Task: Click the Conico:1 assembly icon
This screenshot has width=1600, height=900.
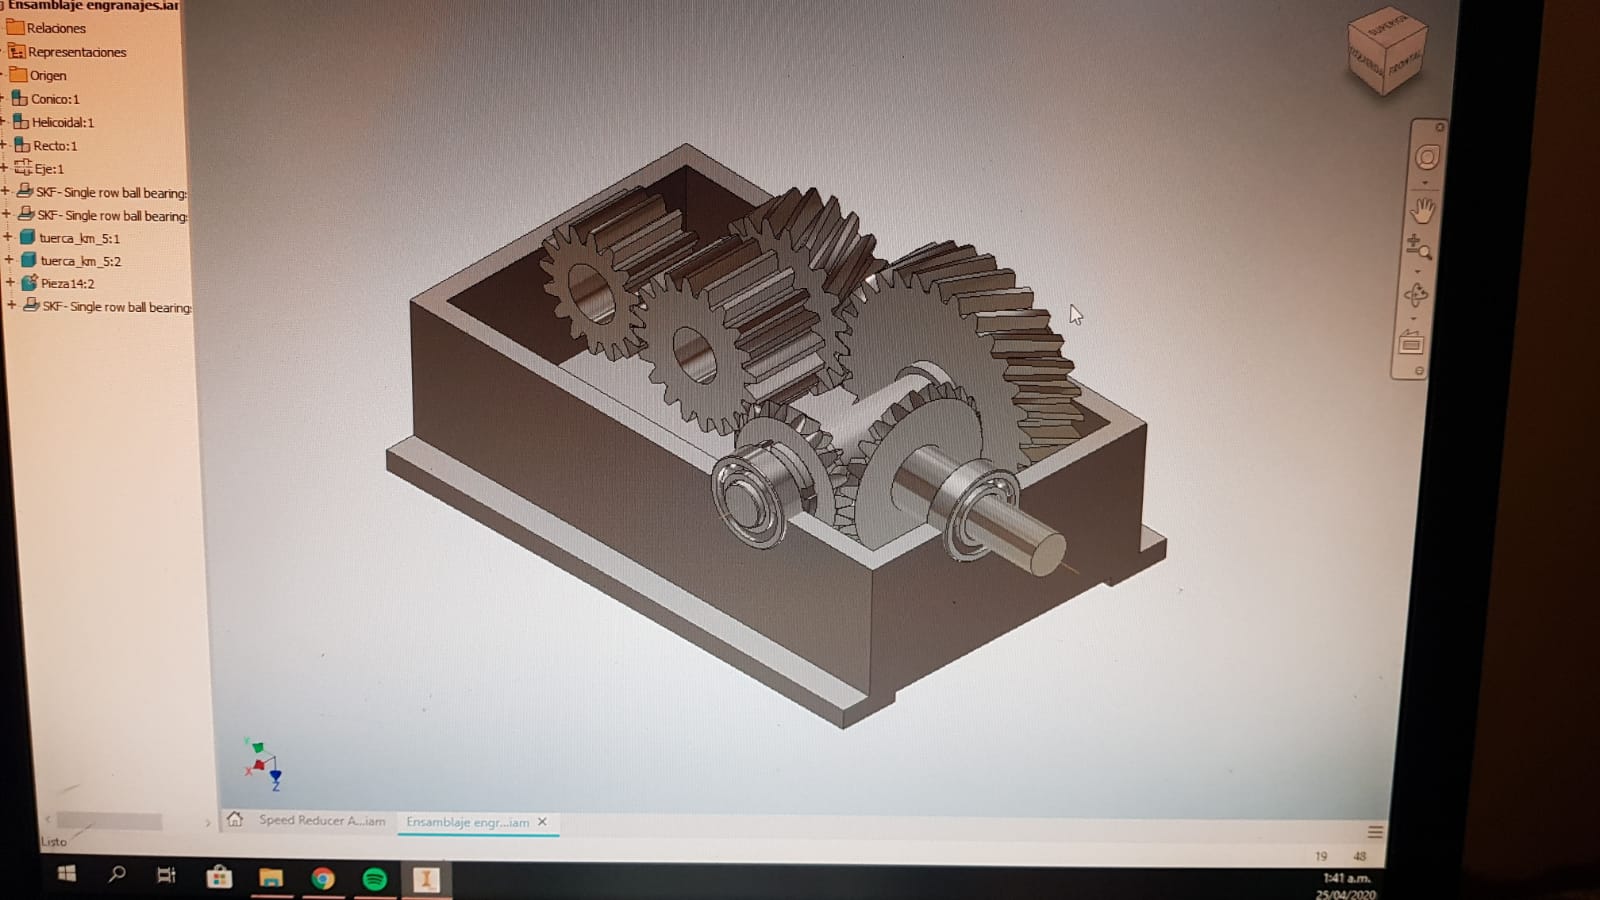Action: pyautogui.click(x=19, y=98)
